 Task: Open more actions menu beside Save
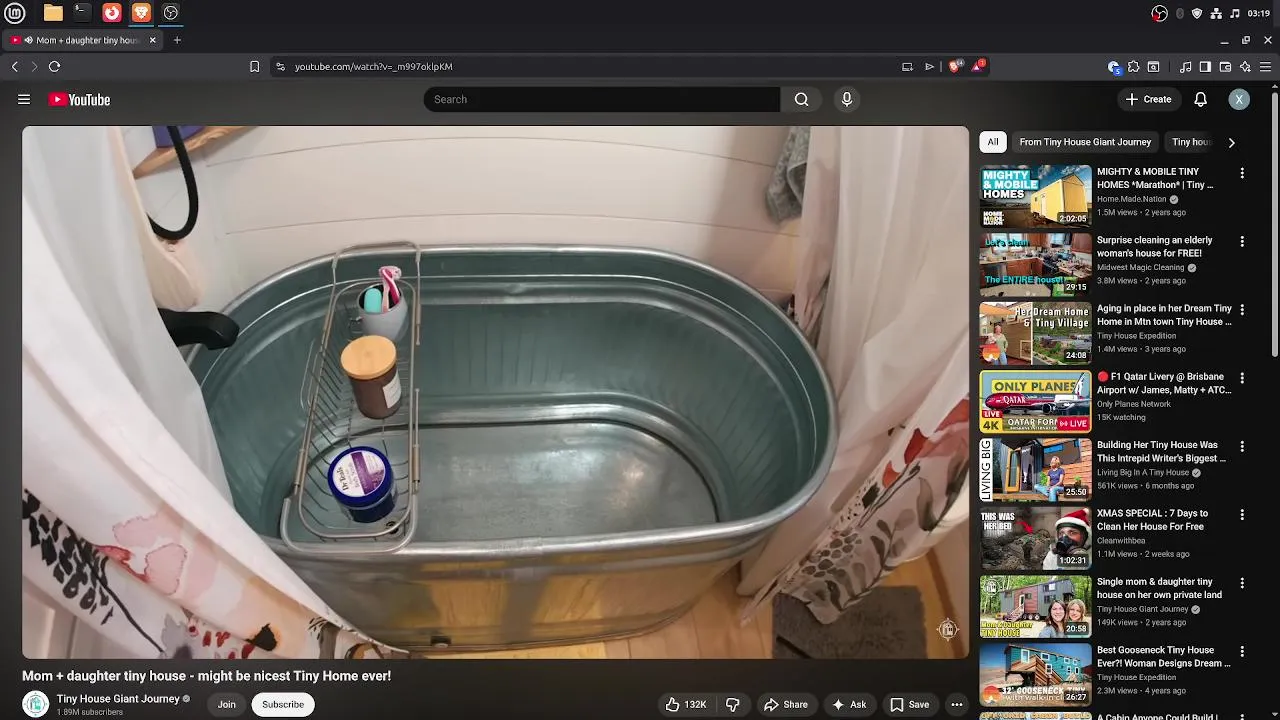click(x=956, y=704)
